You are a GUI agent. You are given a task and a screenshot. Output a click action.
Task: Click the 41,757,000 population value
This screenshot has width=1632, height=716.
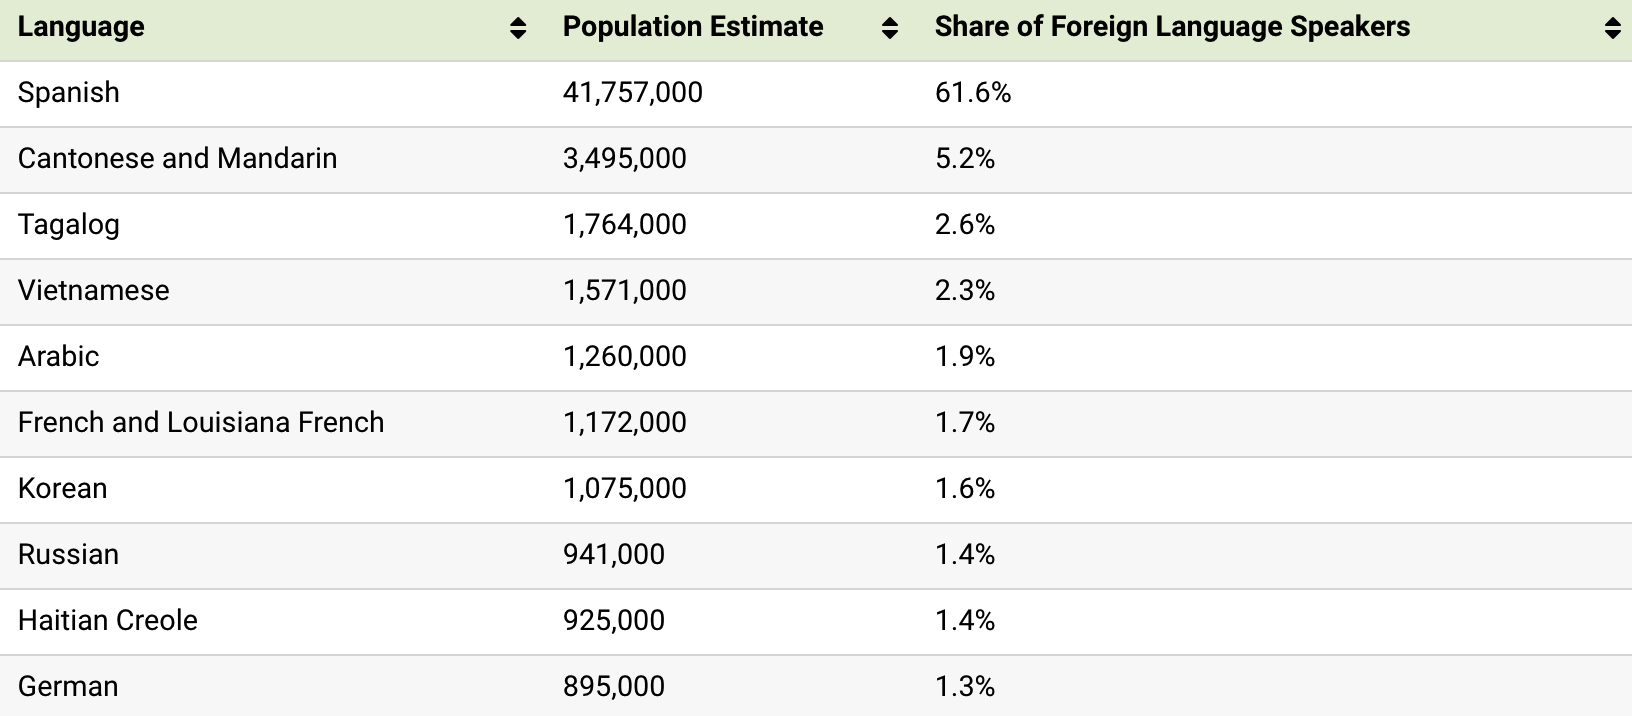(x=633, y=93)
